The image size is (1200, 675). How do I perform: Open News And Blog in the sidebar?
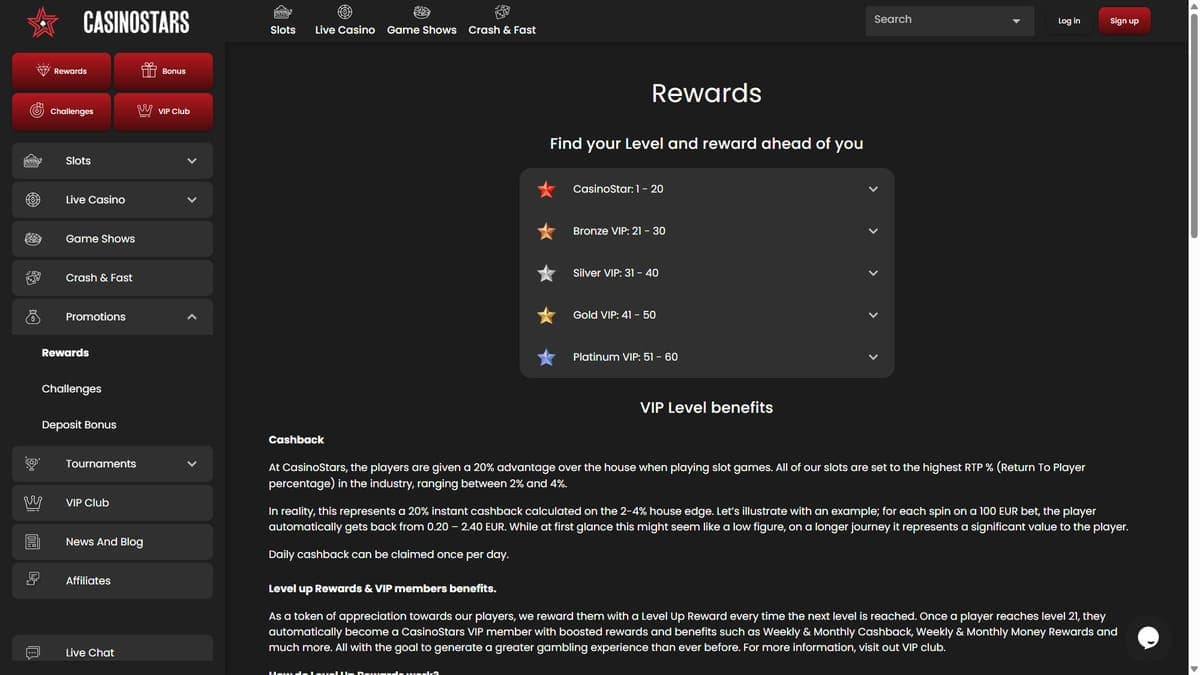tap(112, 541)
